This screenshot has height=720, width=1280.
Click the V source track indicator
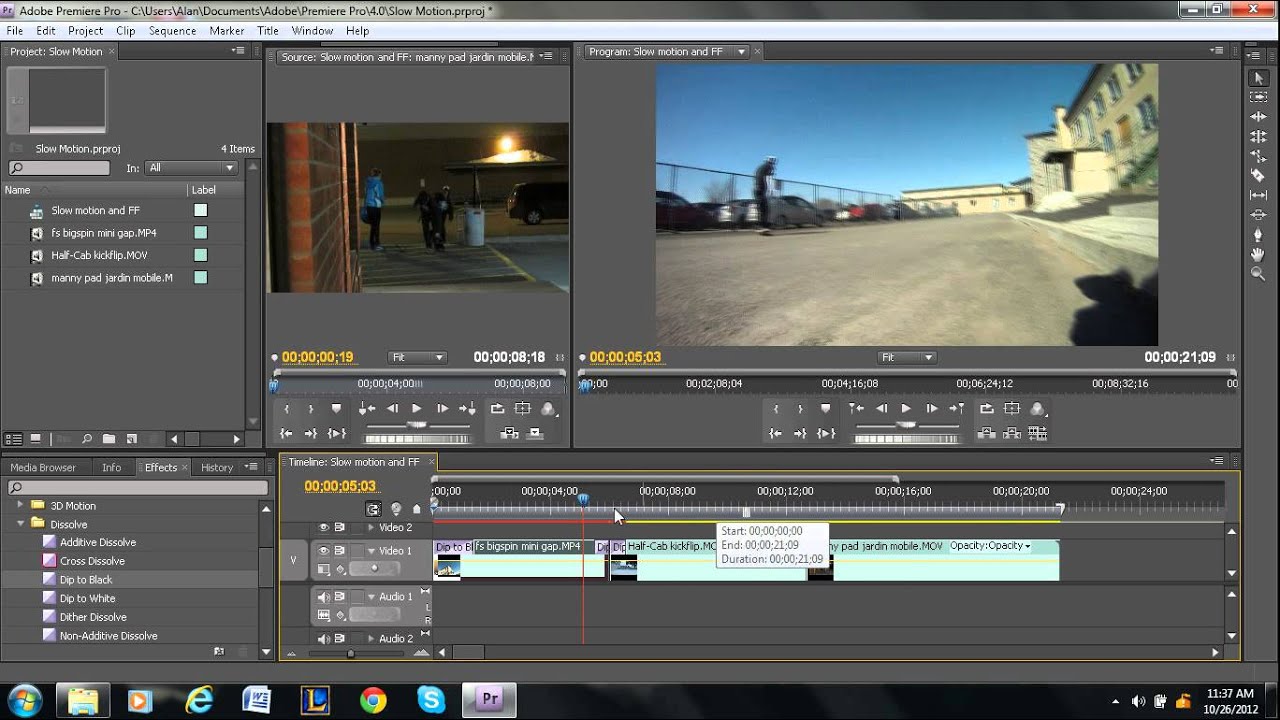(x=293, y=560)
